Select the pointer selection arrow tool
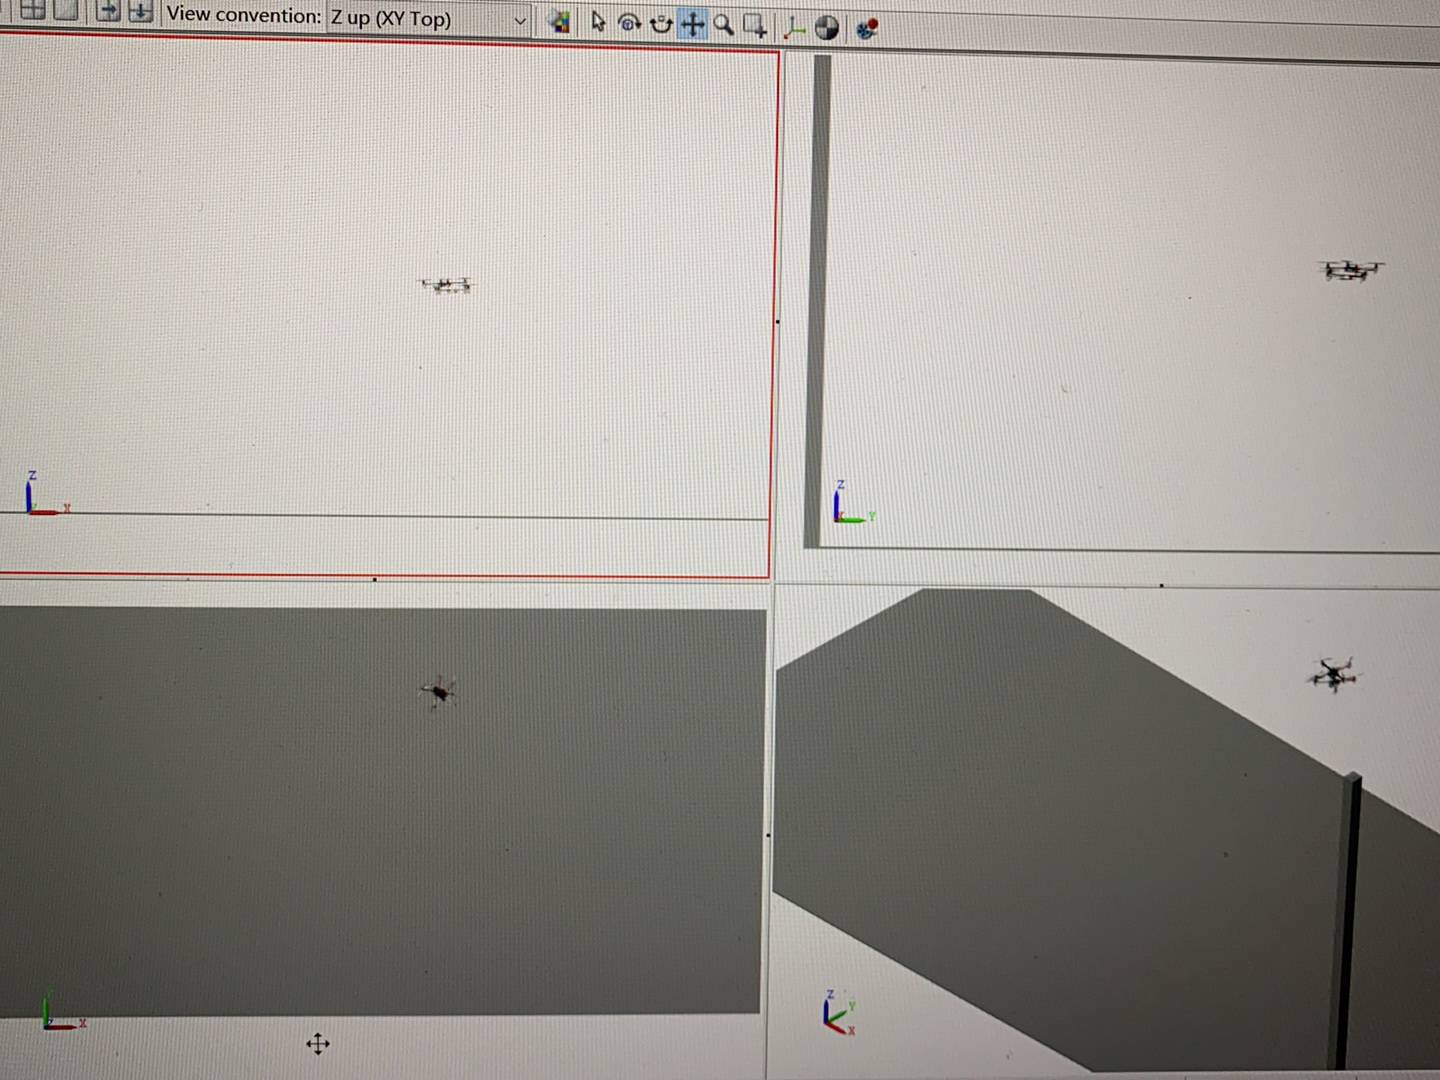Viewport: 1440px width, 1080px height. (598, 23)
